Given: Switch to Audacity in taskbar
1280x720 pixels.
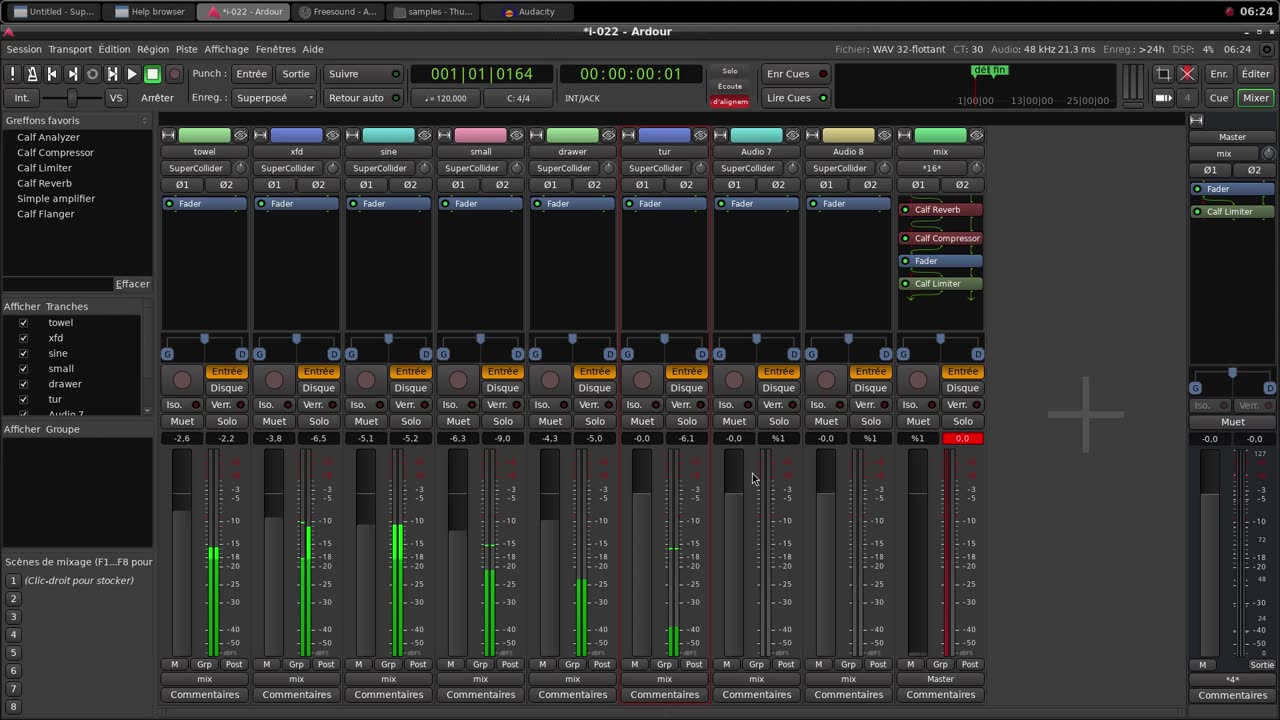Looking at the screenshot, I should pos(529,12).
